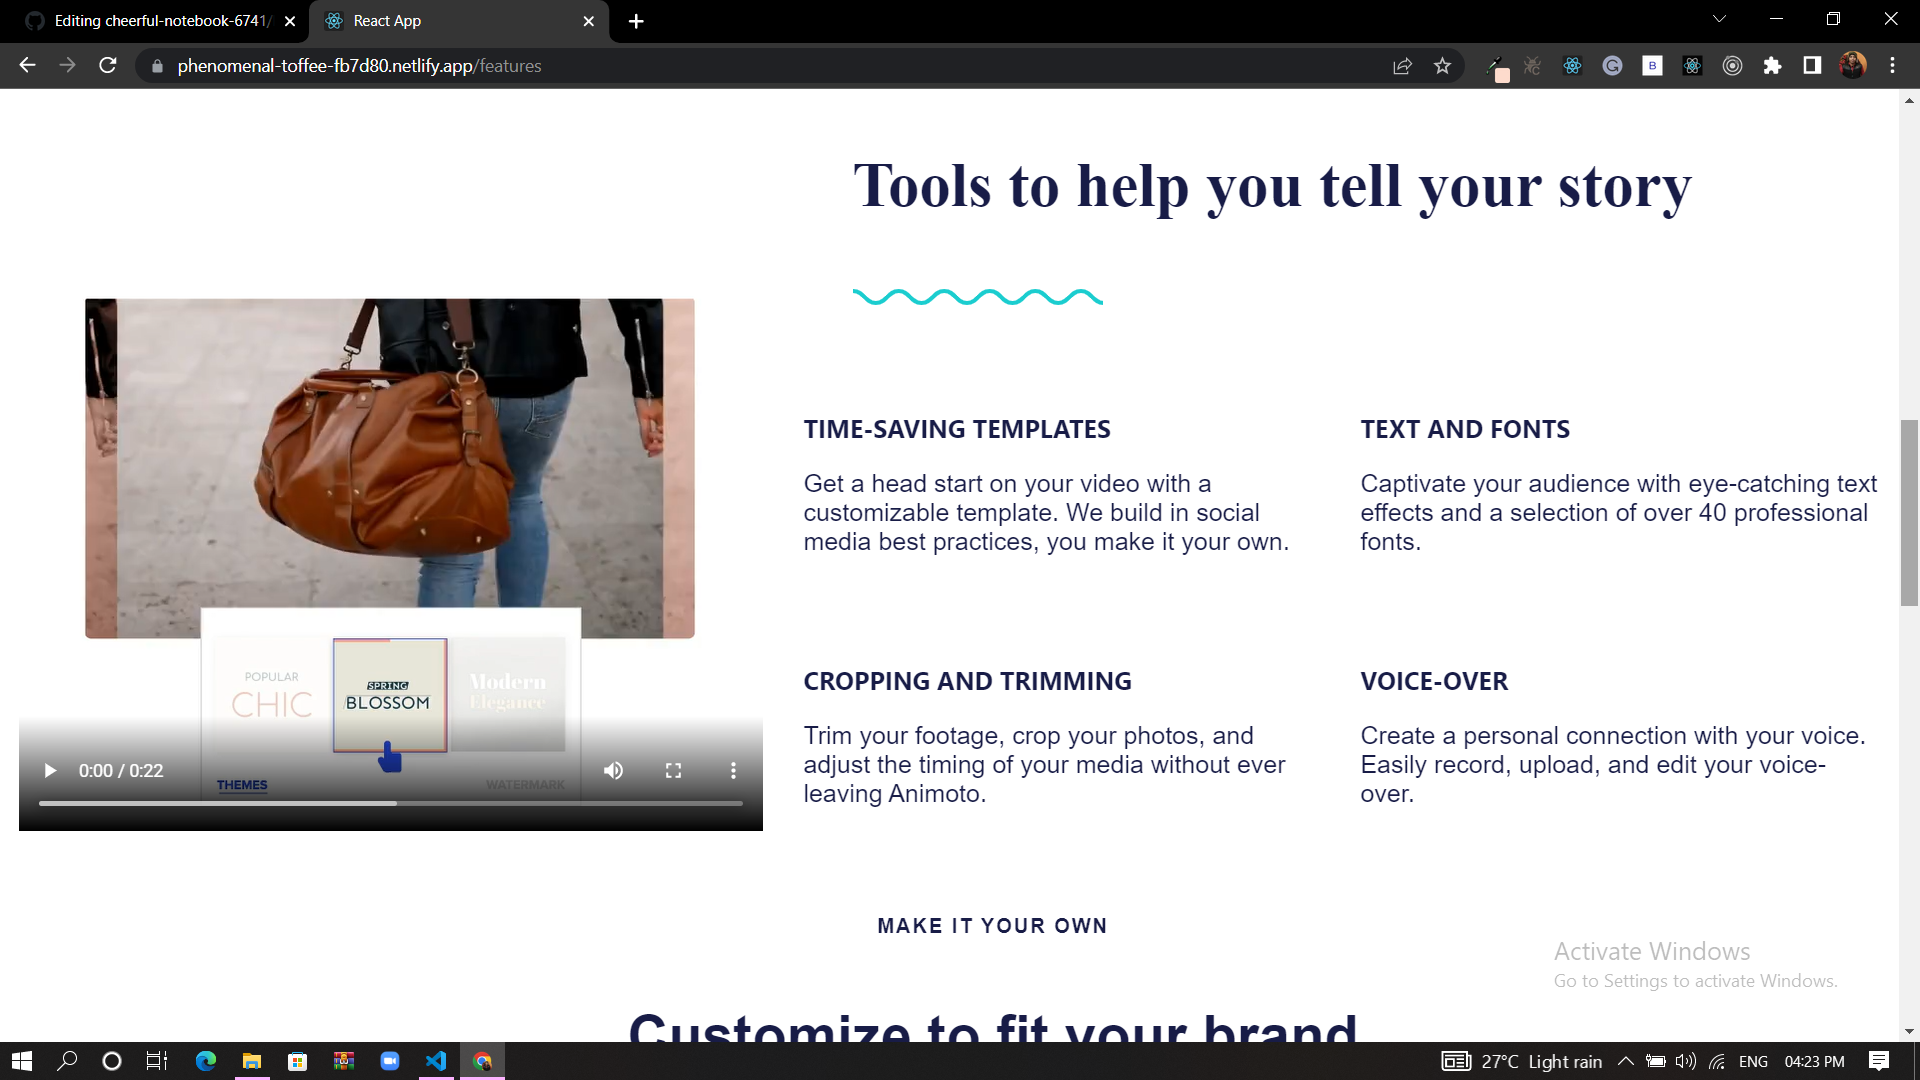Click the back navigation button
The width and height of the screenshot is (1920, 1080).
pos(27,65)
